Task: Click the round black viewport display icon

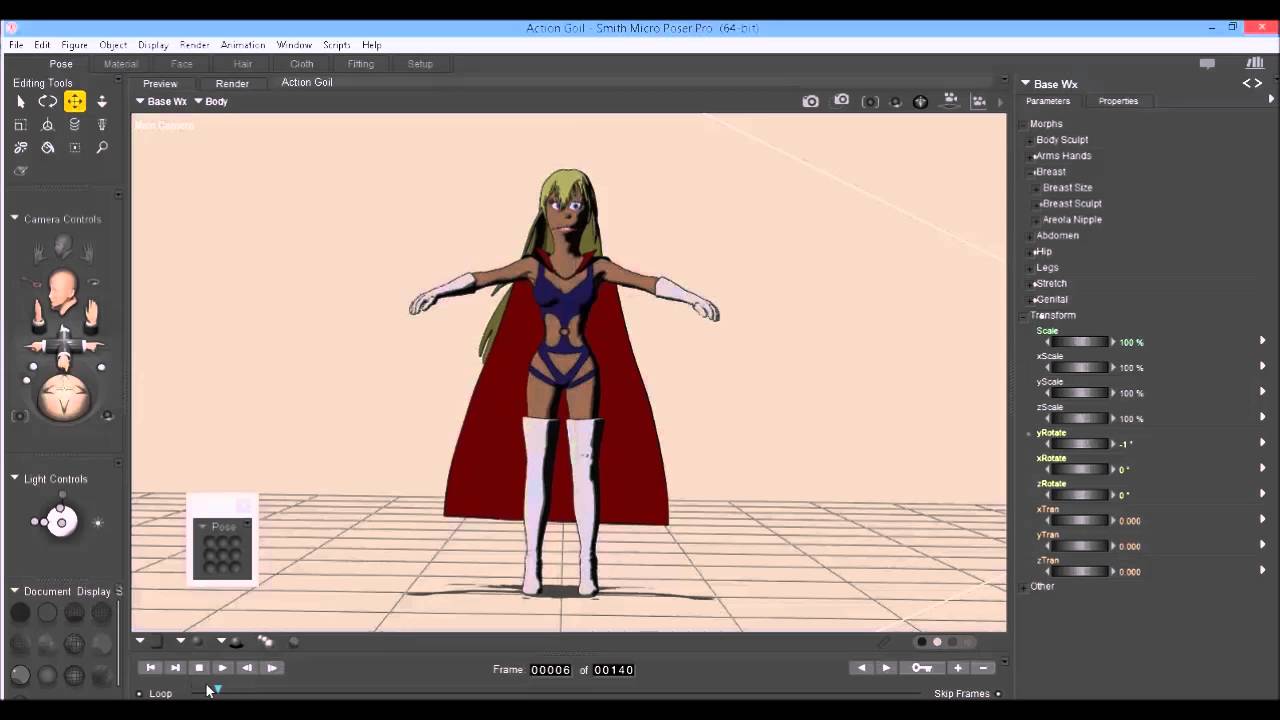Action: 920,102
